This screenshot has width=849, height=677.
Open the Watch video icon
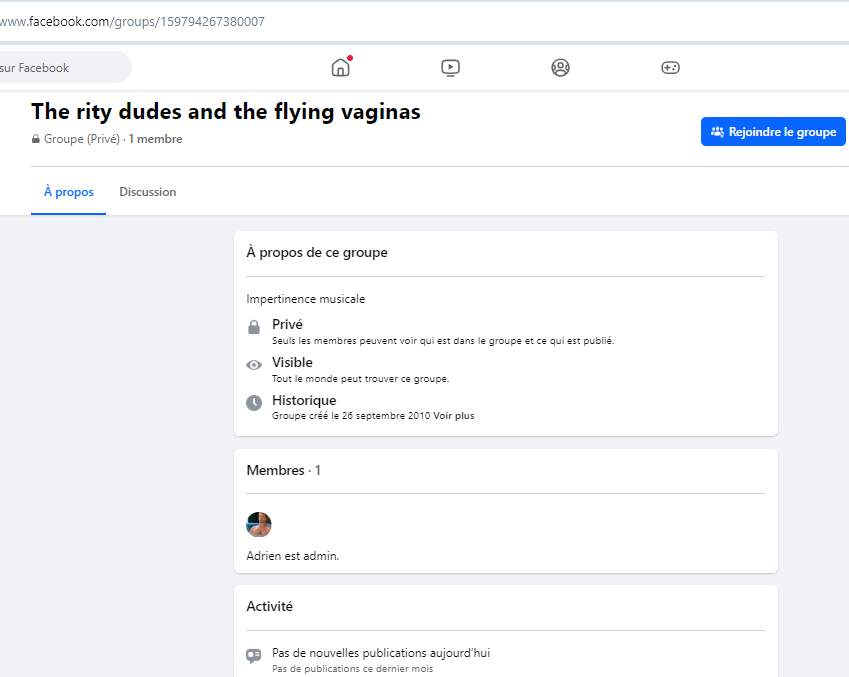(x=450, y=68)
